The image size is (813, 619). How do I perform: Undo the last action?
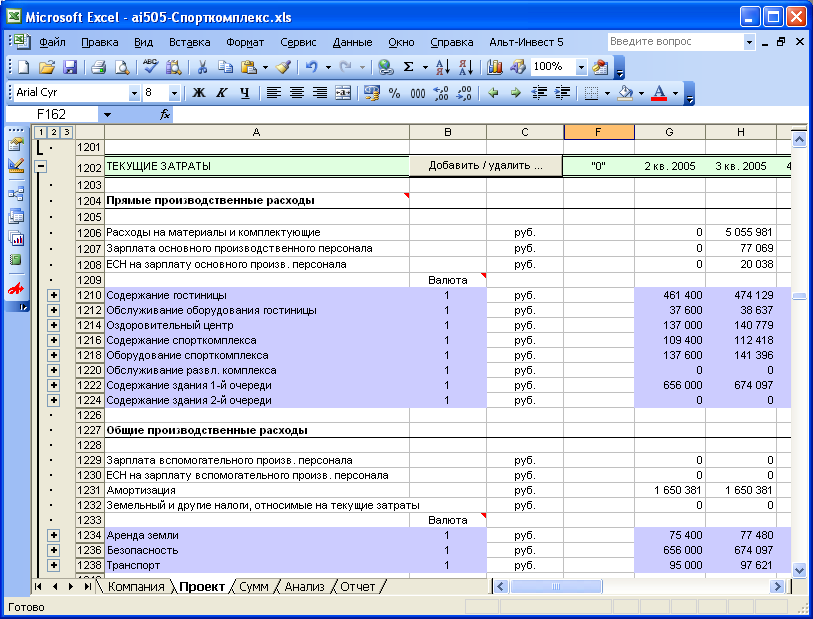coord(311,67)
